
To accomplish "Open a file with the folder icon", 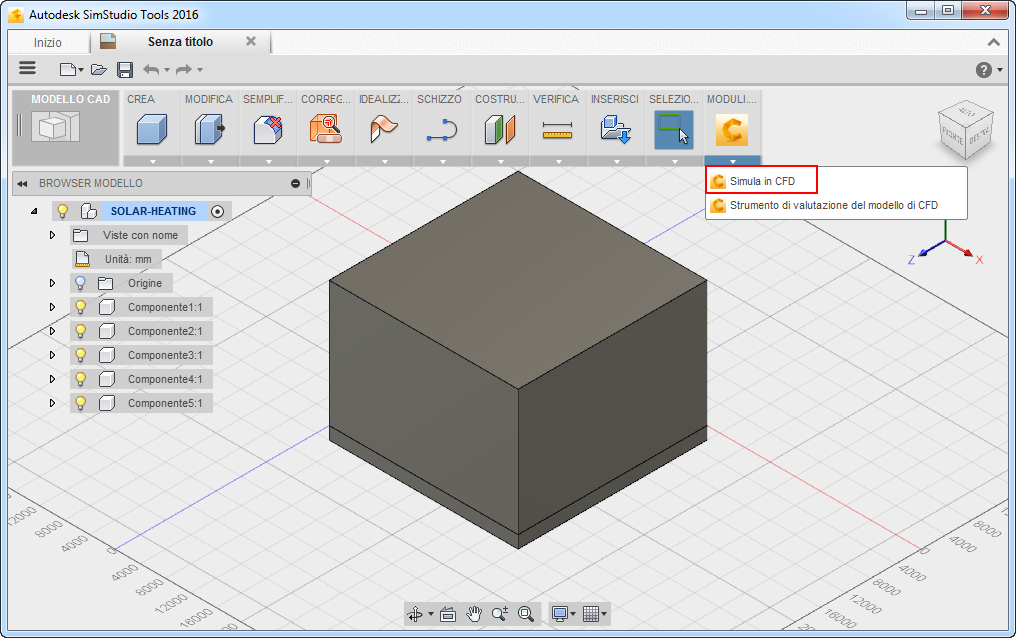I will click(x=98, y=69).
